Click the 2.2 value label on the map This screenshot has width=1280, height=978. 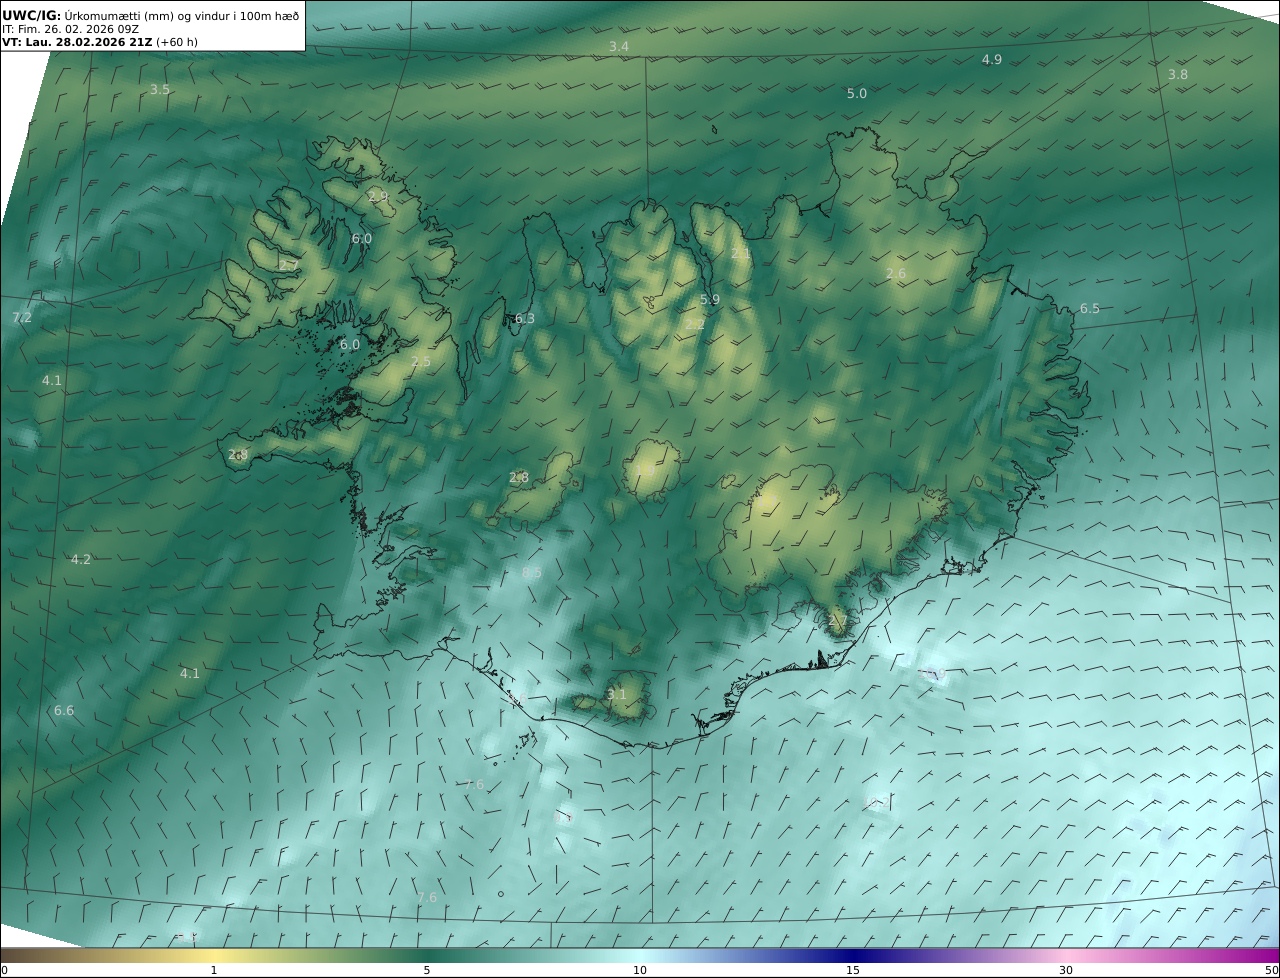[694, 325]
